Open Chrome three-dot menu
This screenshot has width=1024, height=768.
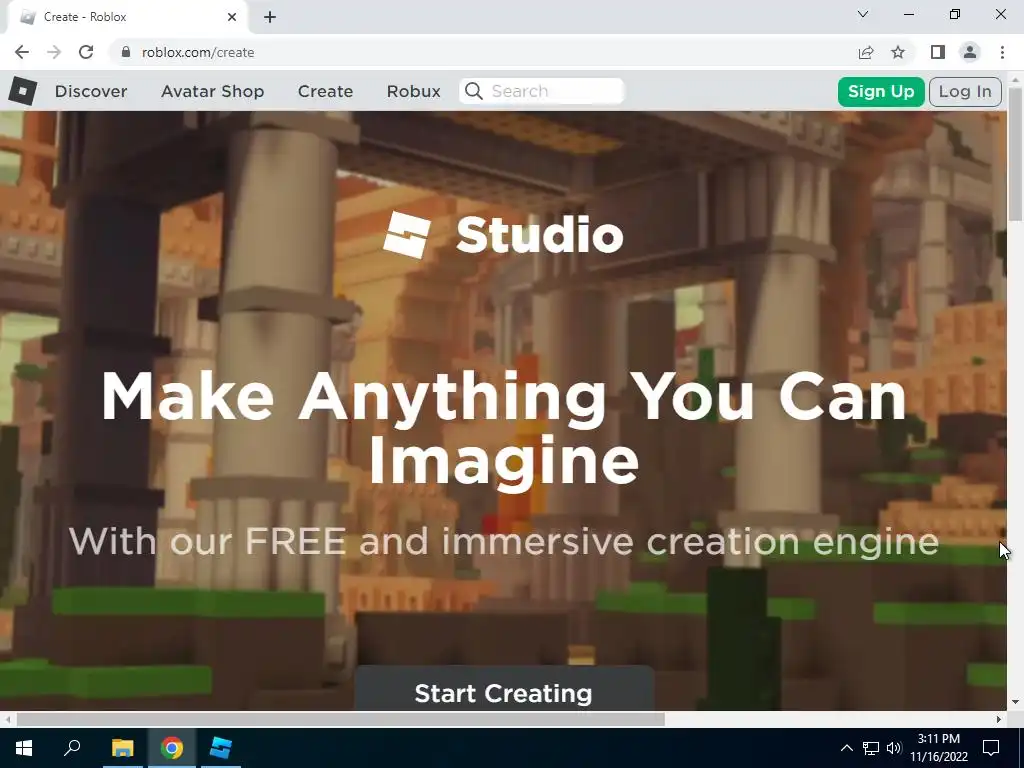(x=1002, y=52)
